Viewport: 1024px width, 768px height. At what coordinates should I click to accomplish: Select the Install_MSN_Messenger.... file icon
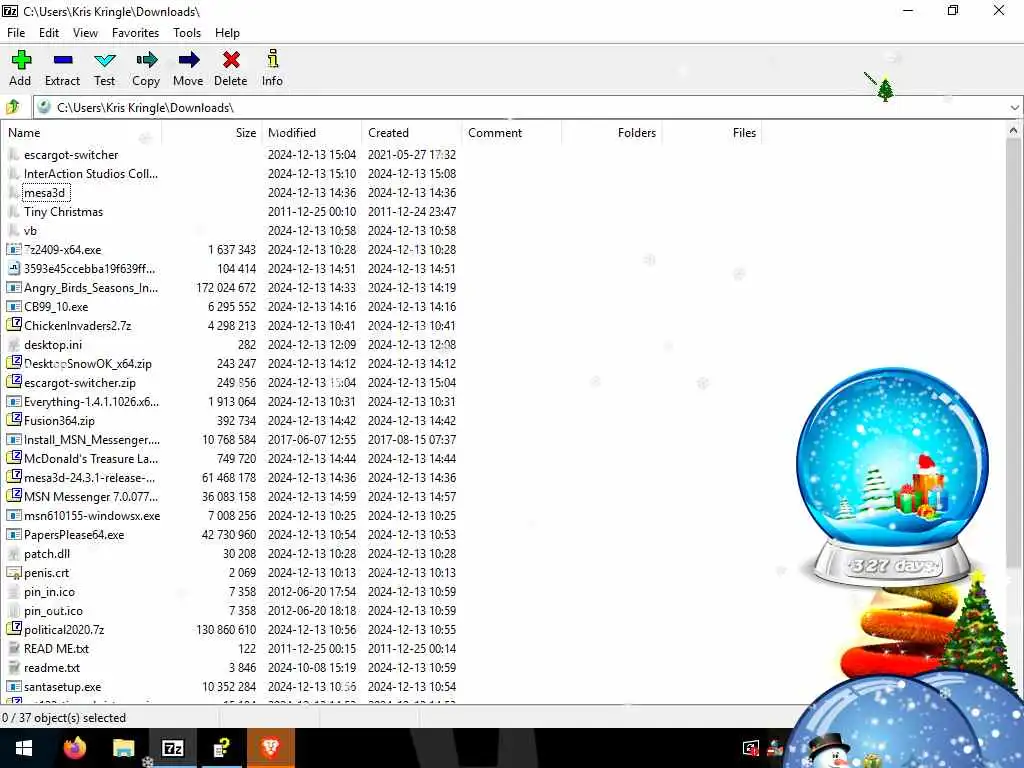coord(14,440)
